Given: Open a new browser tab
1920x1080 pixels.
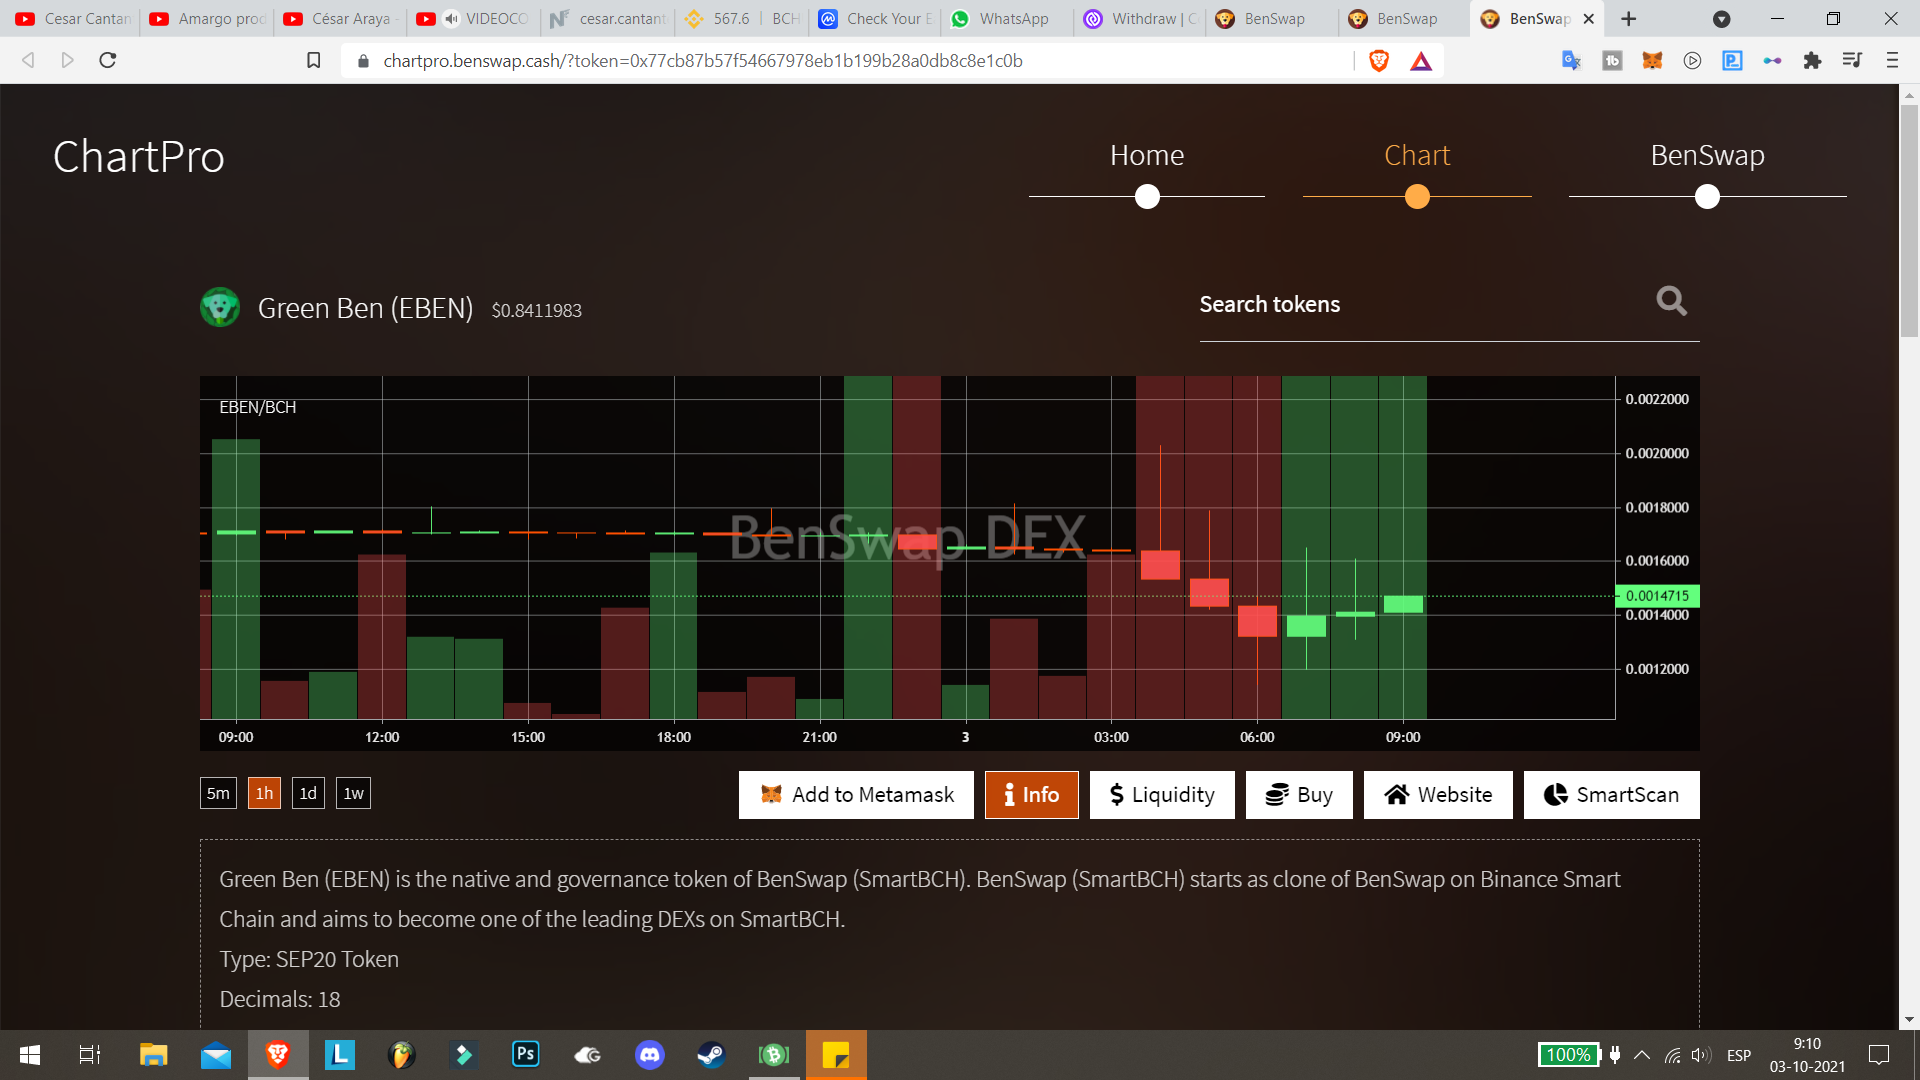Looking at the screenshot, I should [x=1629, y=19].
